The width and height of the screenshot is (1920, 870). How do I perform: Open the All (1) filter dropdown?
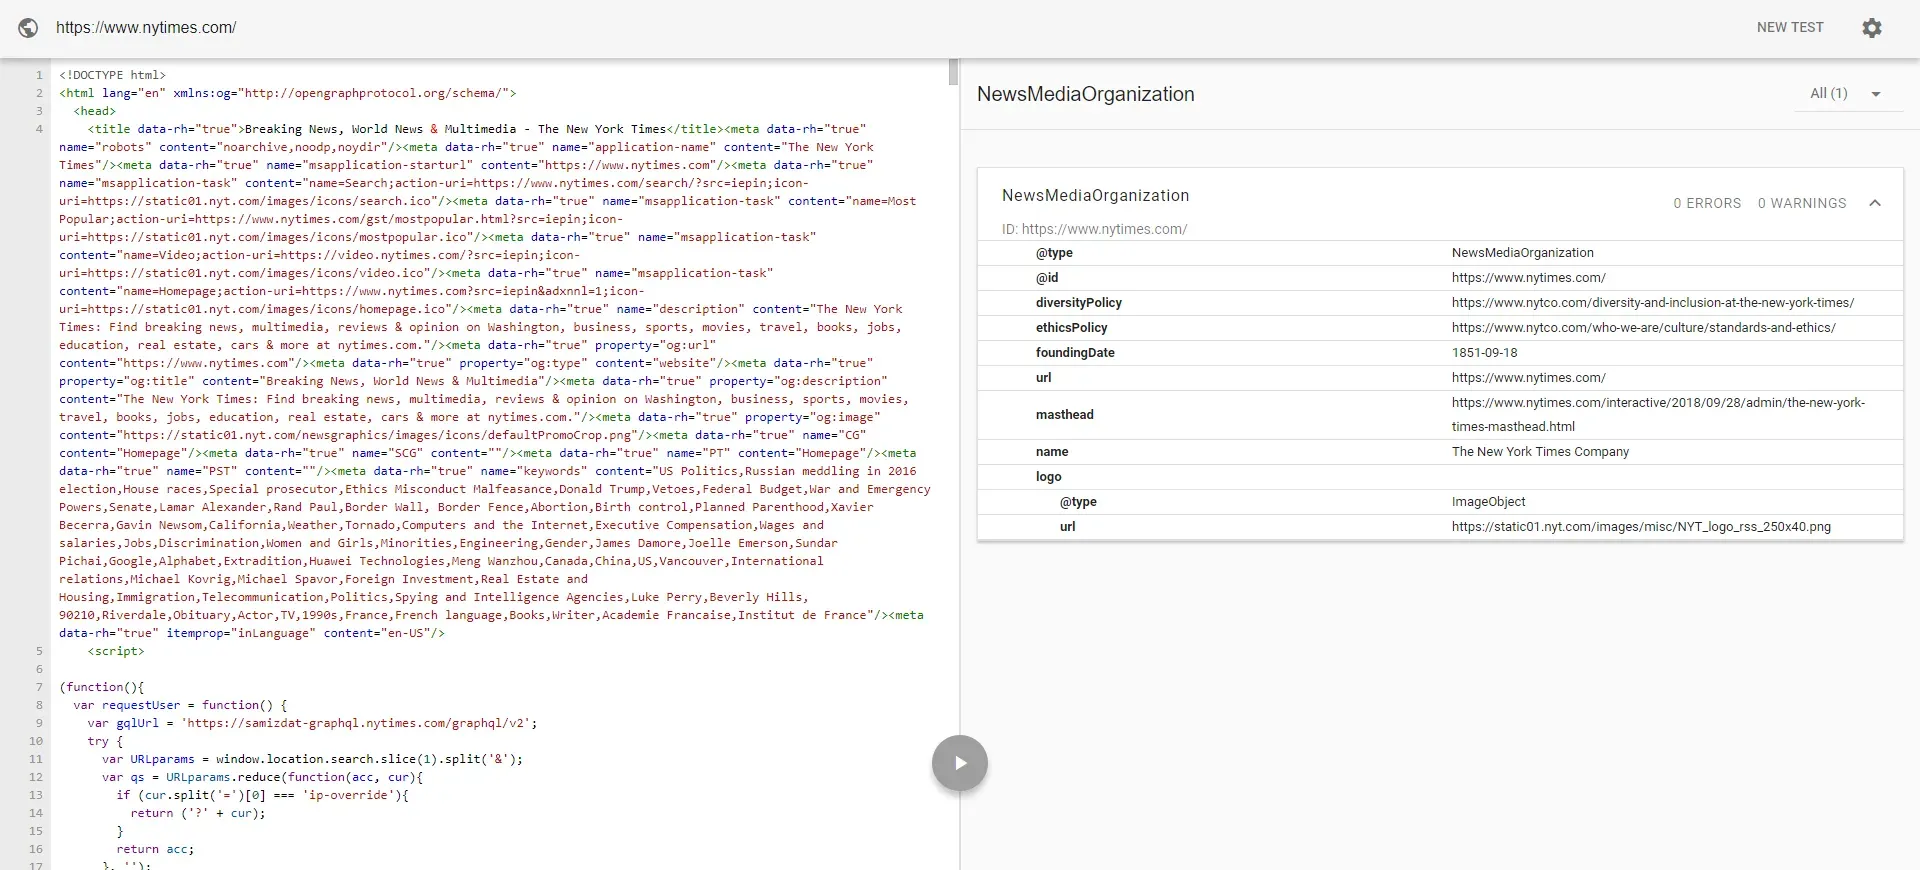tap(1846, 94)
